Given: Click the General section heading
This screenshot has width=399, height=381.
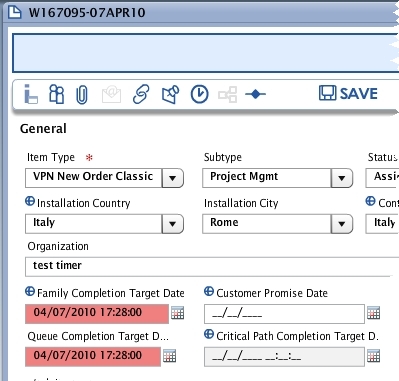Looking at the screenshot, I should point(43,129).
